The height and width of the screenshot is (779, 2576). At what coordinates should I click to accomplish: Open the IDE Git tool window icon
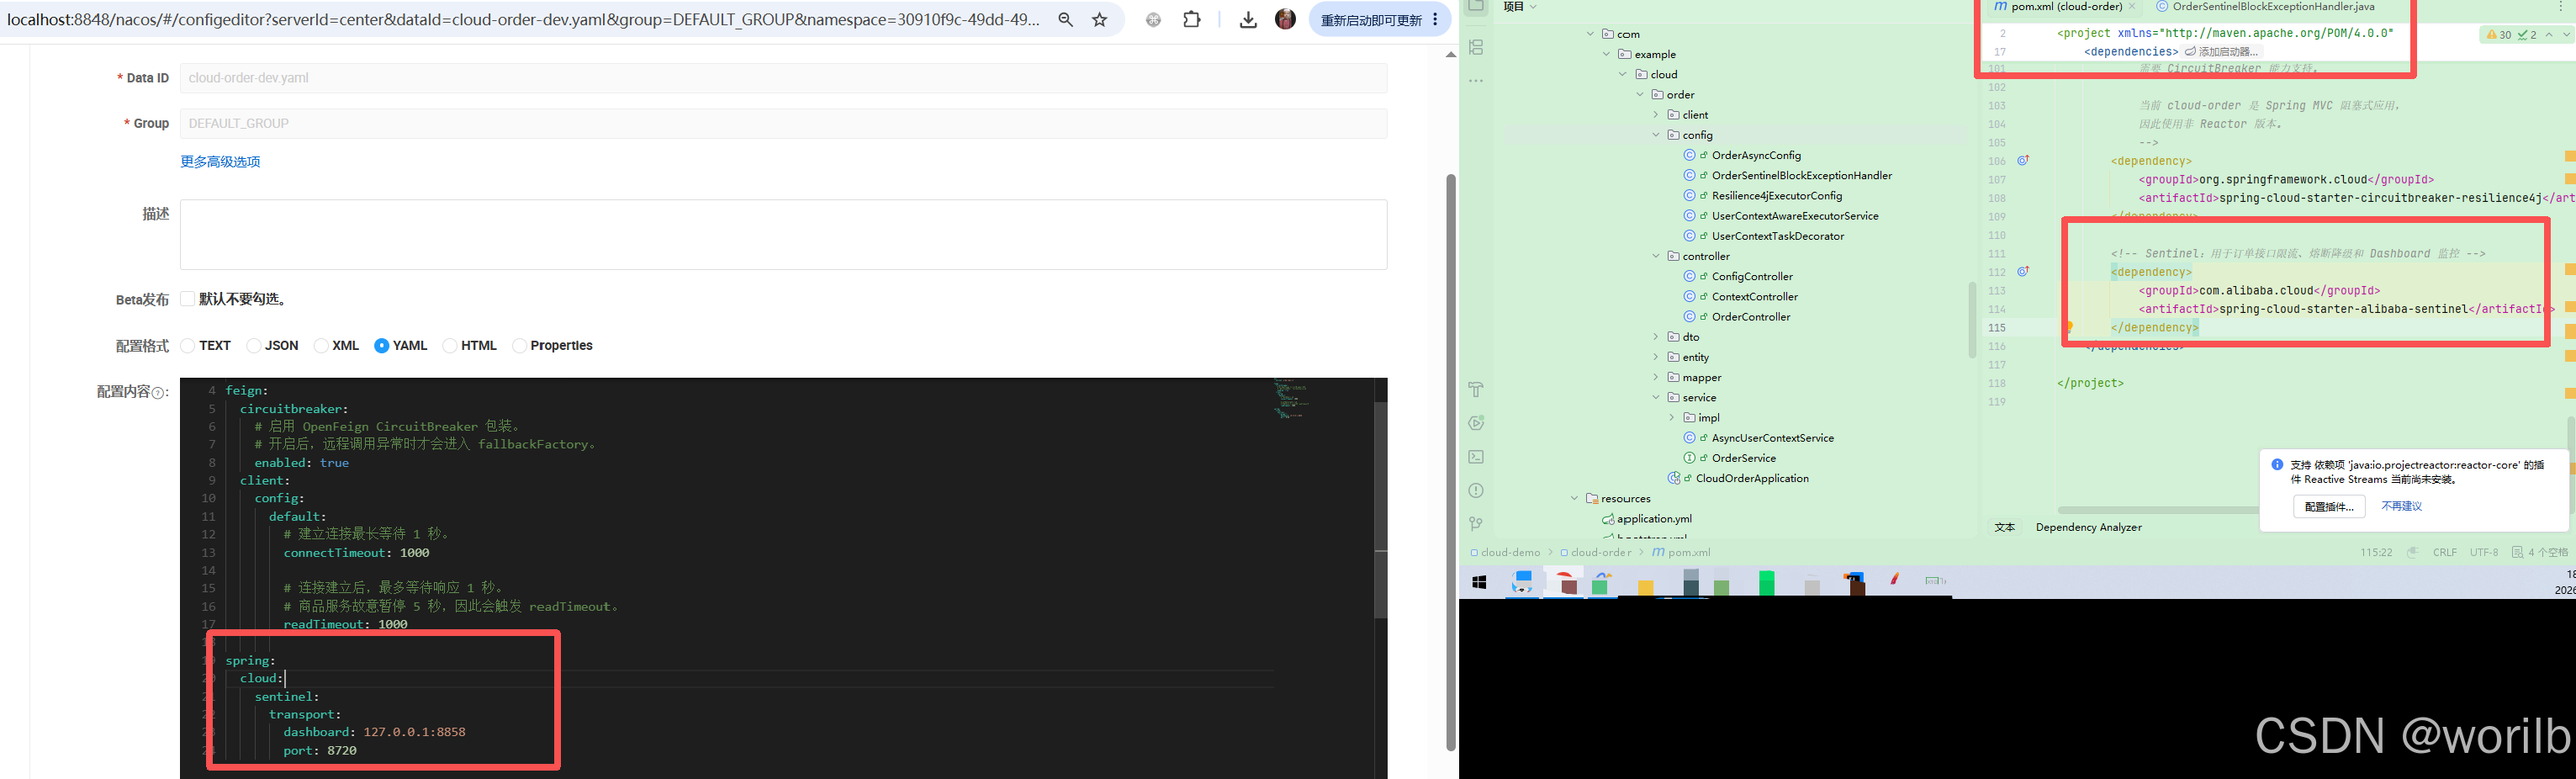coord(1476,524)
